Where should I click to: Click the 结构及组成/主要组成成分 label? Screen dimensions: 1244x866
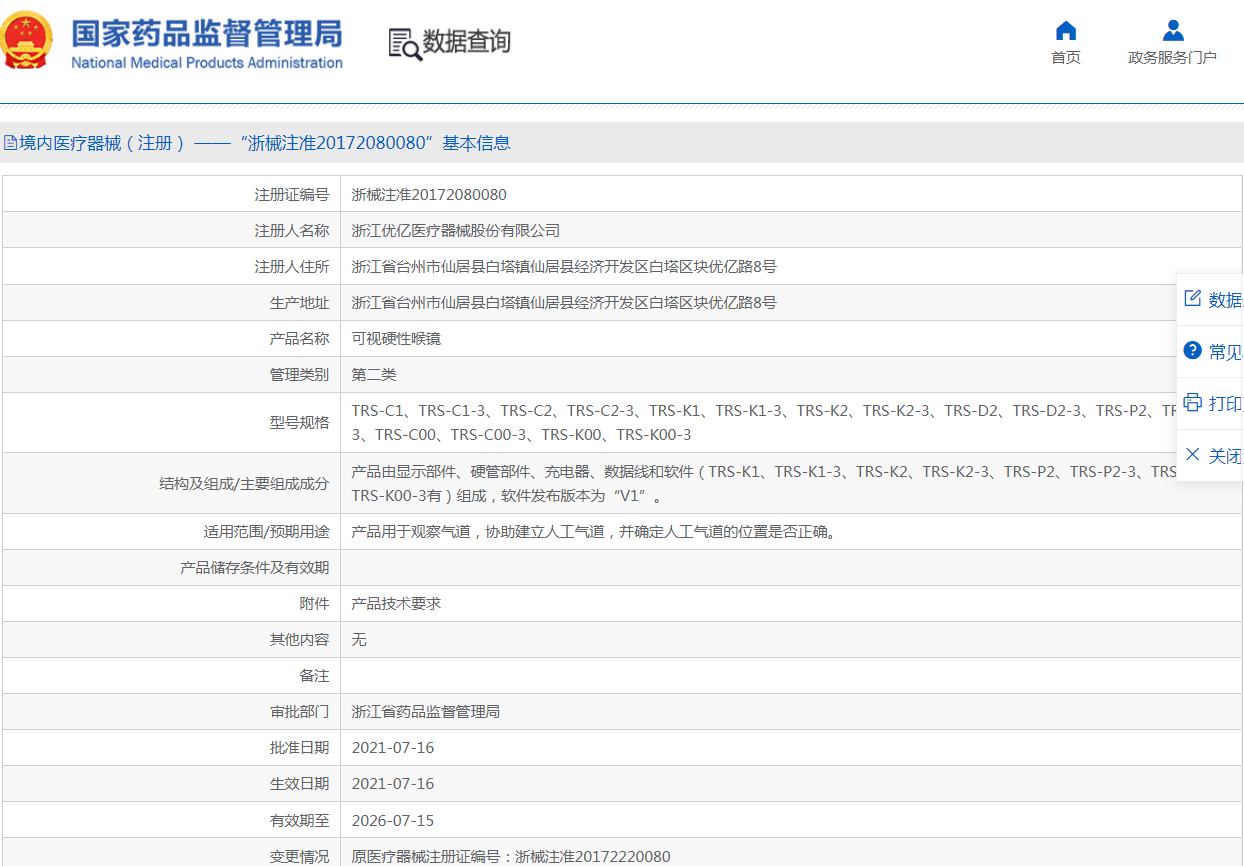click(x=244, y=483)
